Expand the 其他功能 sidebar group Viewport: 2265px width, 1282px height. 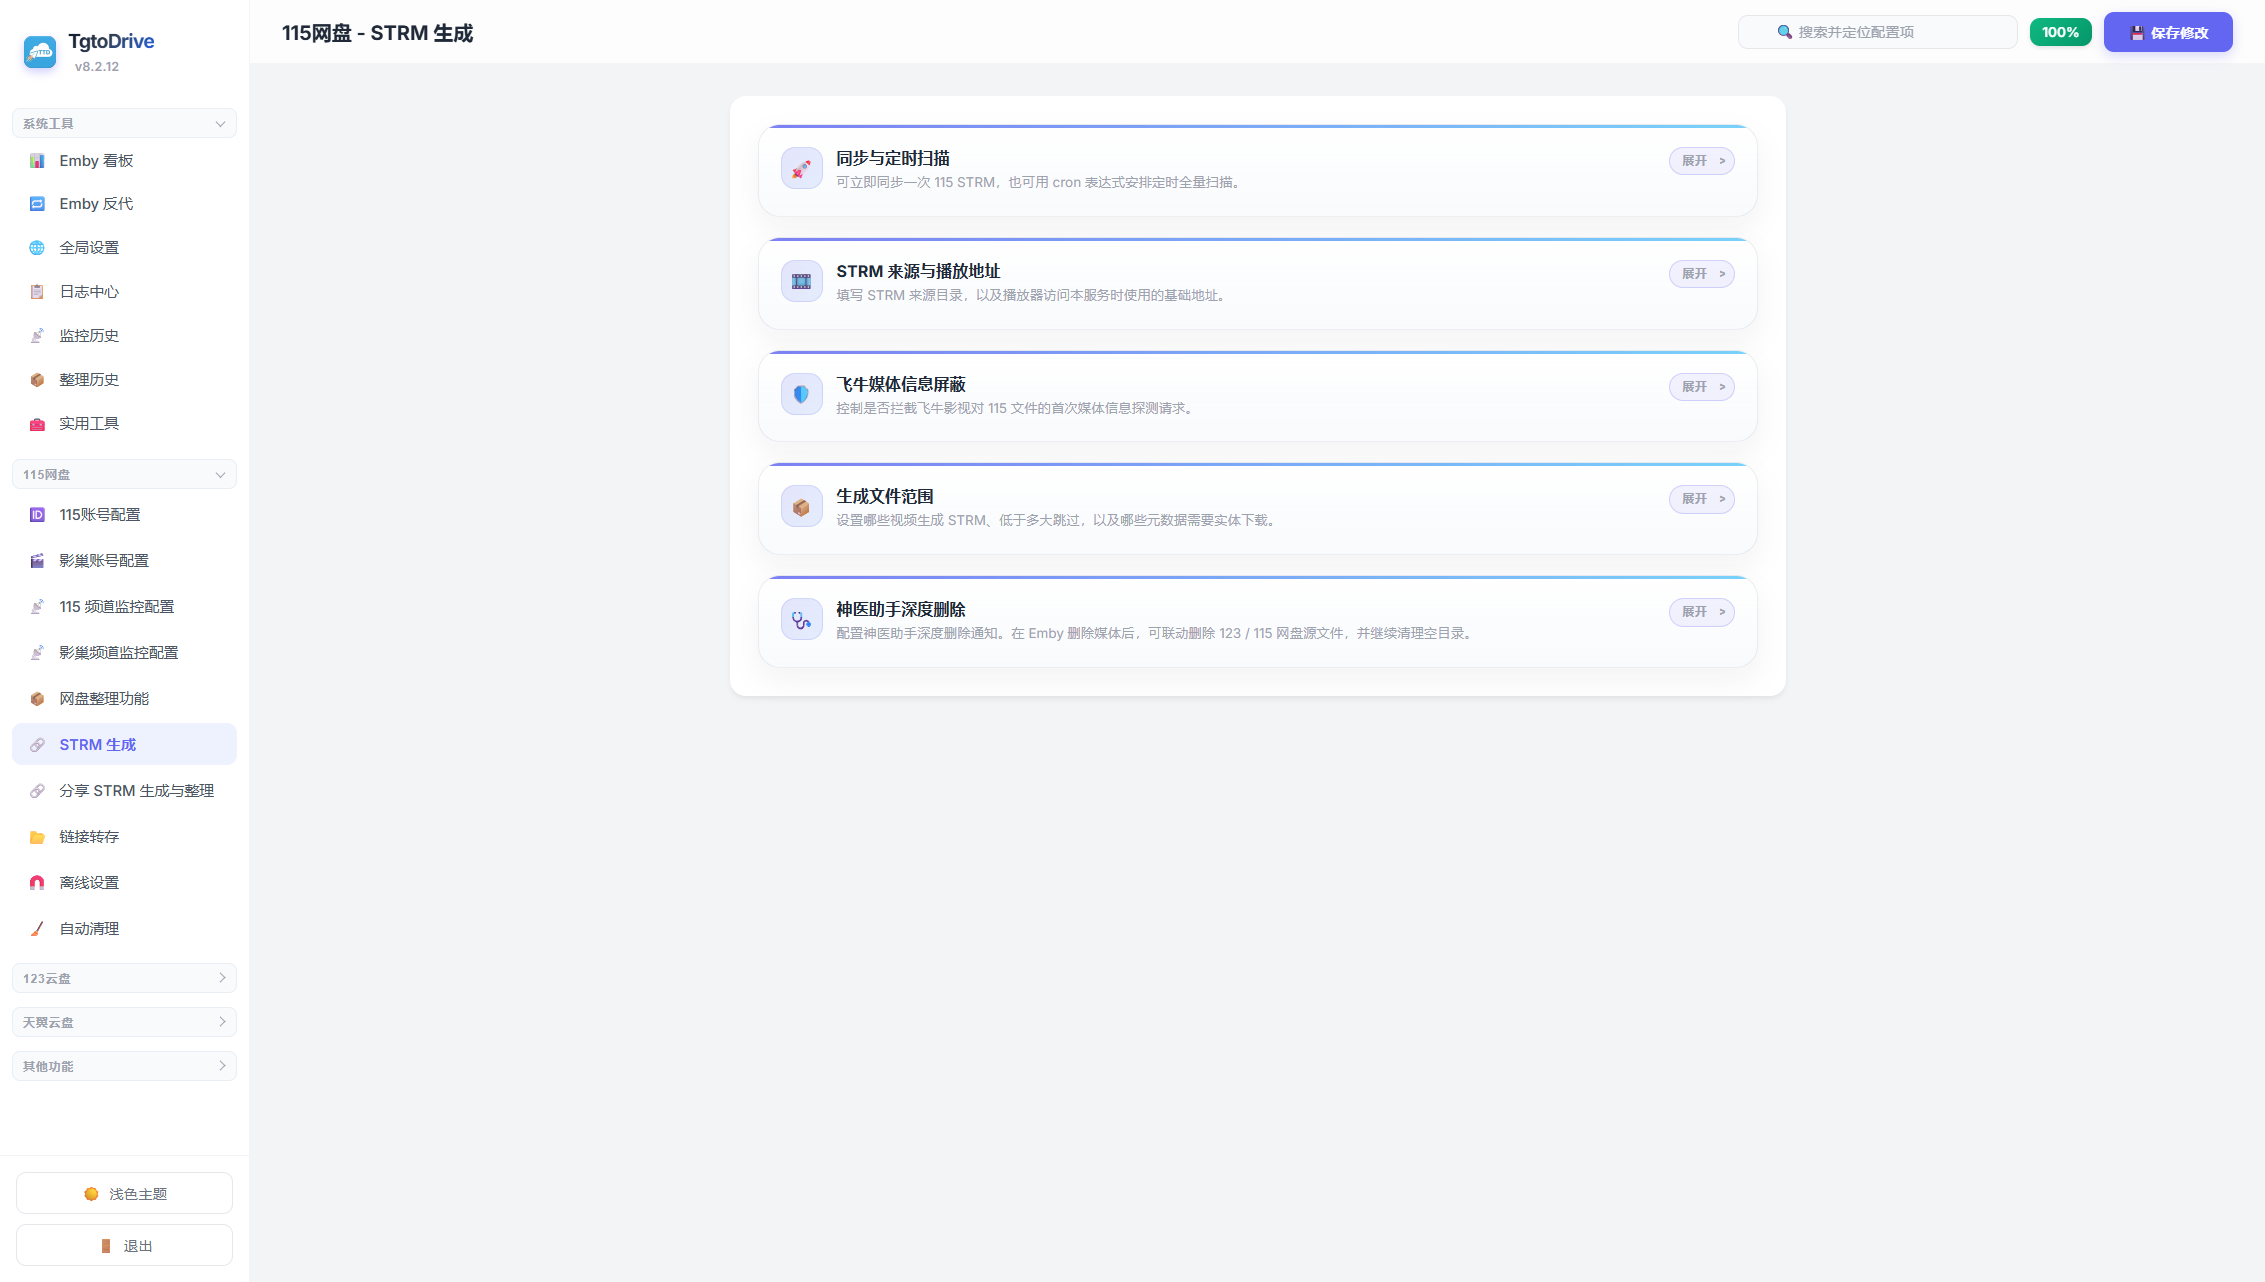point(124,1066)
